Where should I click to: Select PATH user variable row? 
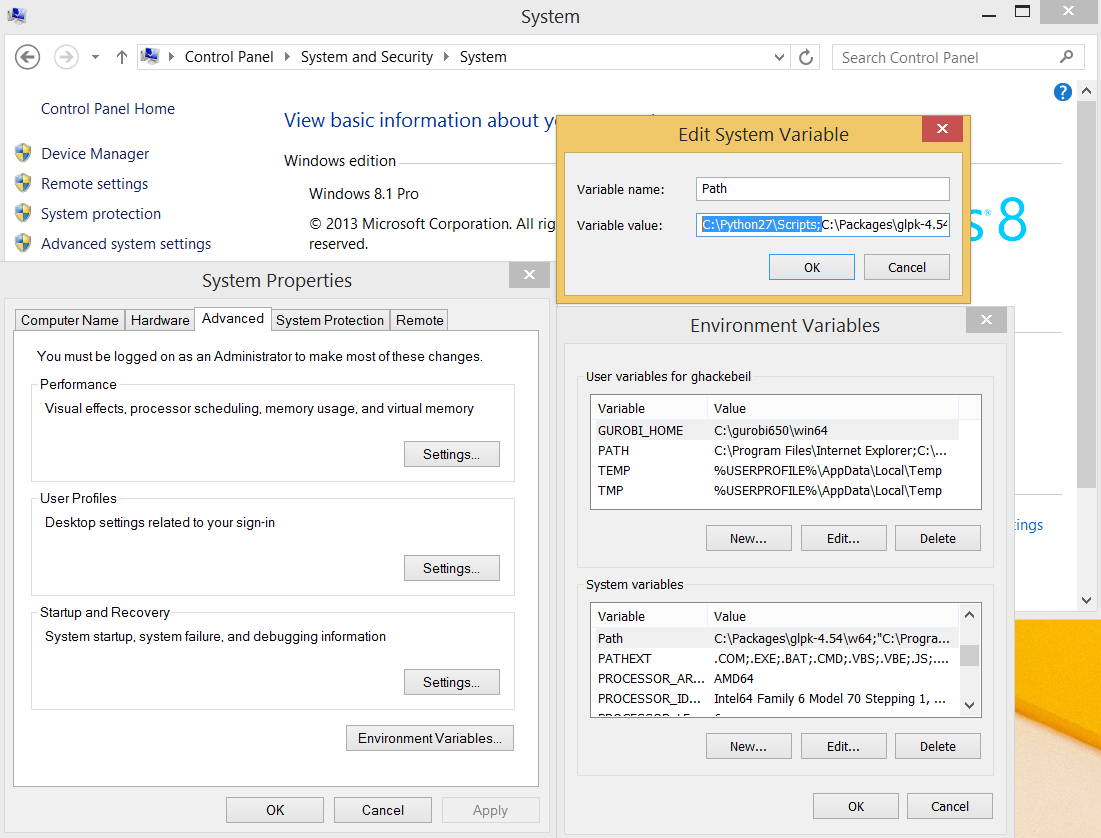[x=775, y=450]
